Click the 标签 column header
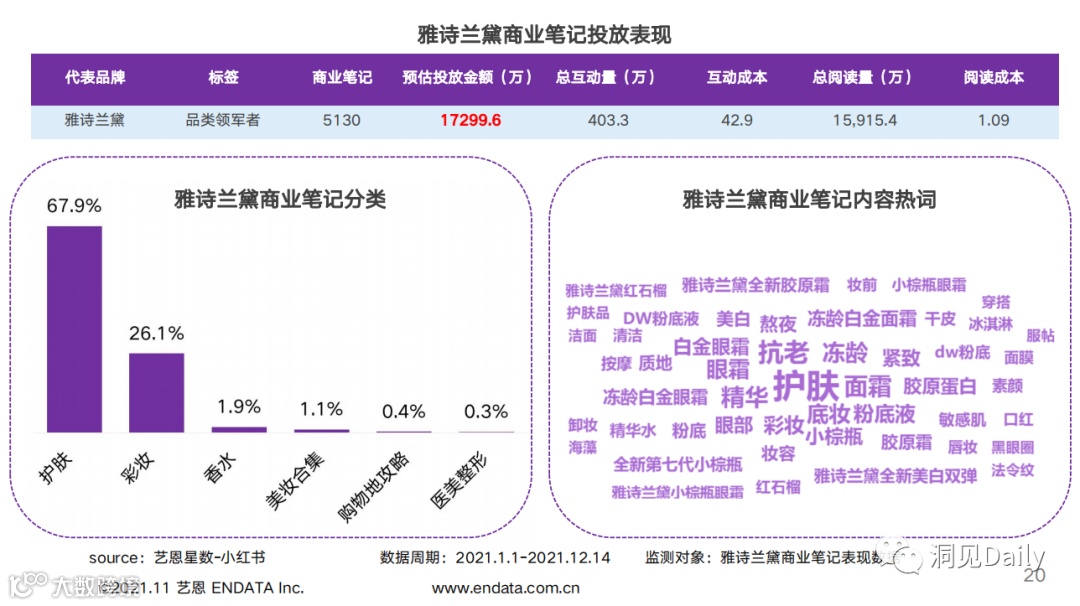The image size is (1080, 606). tap(223, 77)
